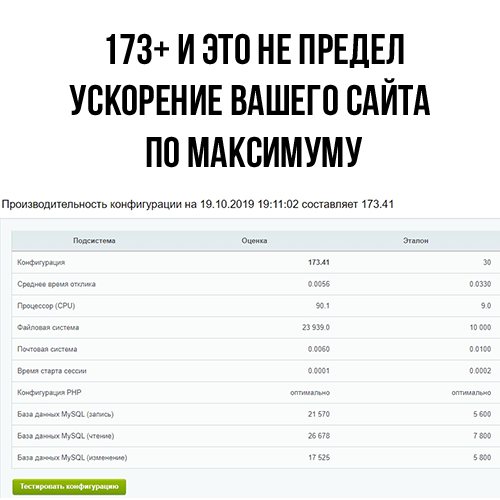Click the Конфигурация row label
The image size is (500, 500).
tap(41, 263)
